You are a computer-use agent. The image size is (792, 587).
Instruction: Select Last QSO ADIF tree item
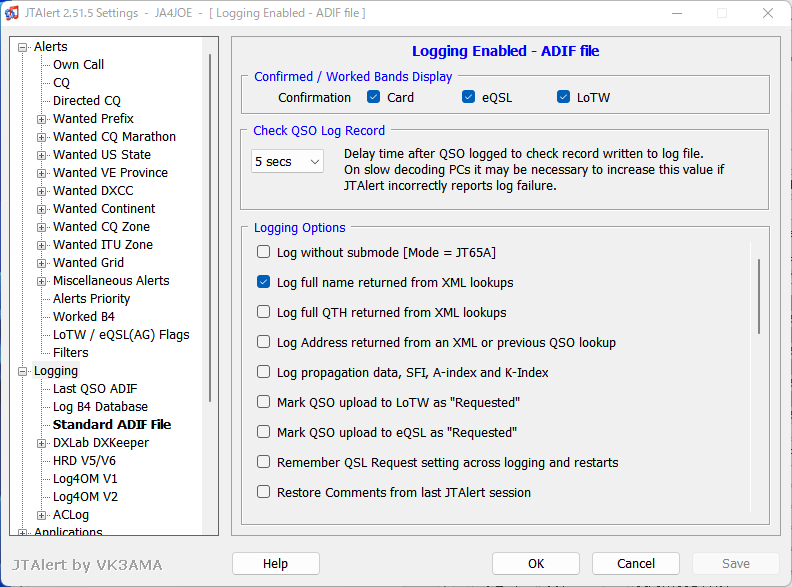(x=95, y=389)
